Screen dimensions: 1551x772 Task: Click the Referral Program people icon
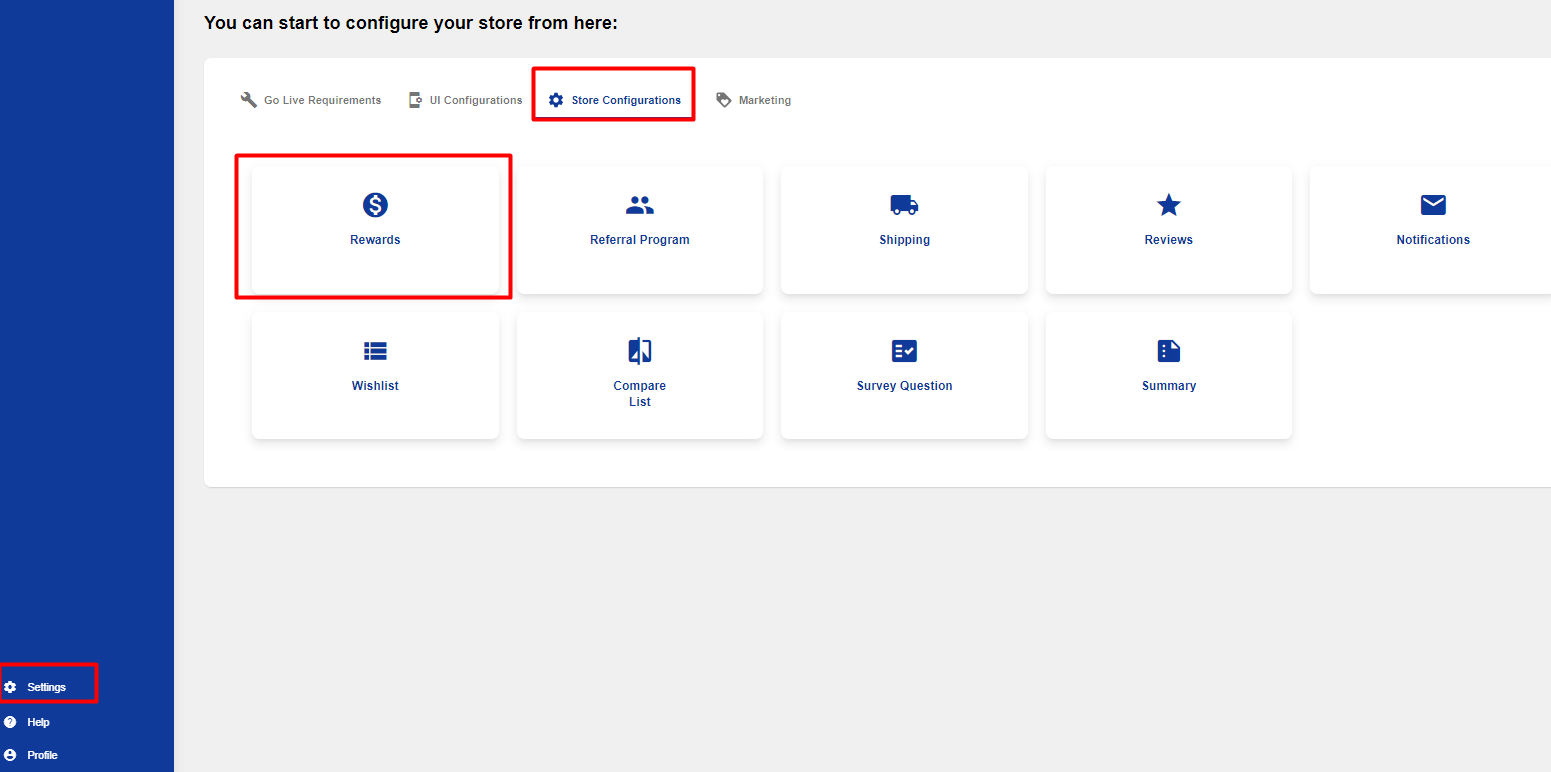[x=640, y=205]
